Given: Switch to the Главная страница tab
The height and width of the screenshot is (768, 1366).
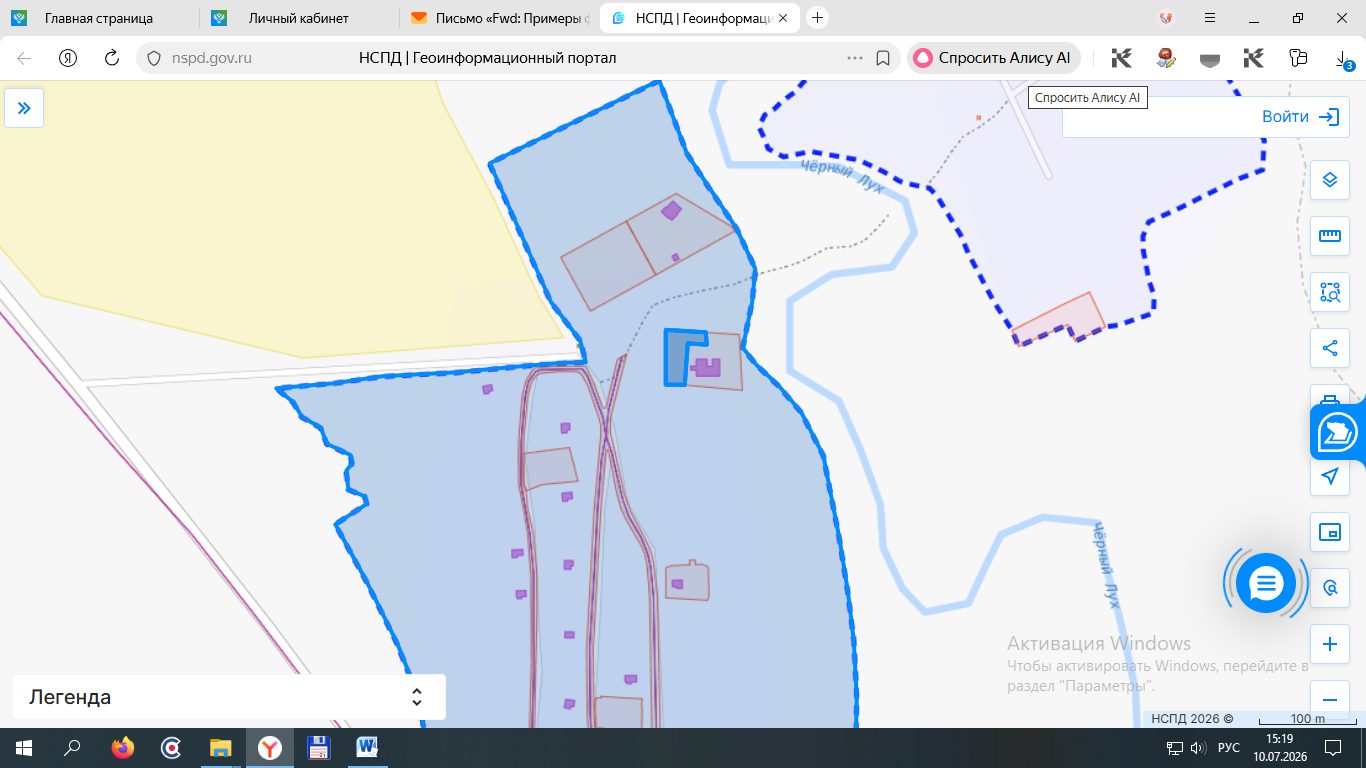Looking at the screenshot, I should (x=99, y=18).
